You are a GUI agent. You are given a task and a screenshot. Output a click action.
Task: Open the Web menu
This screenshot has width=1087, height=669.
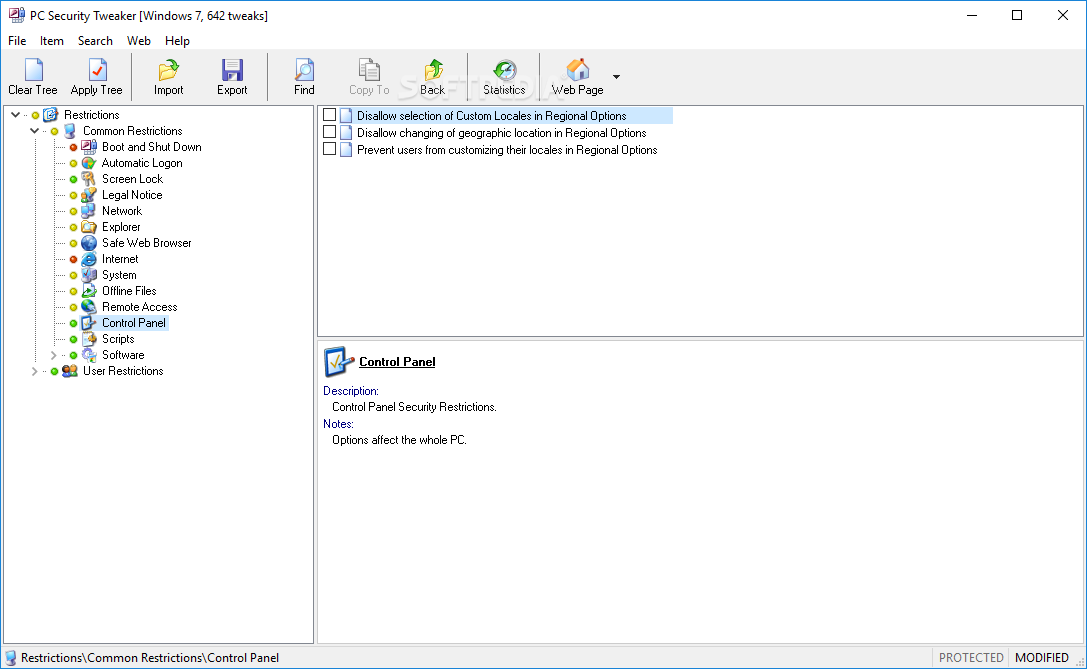(x=139, y=41)
